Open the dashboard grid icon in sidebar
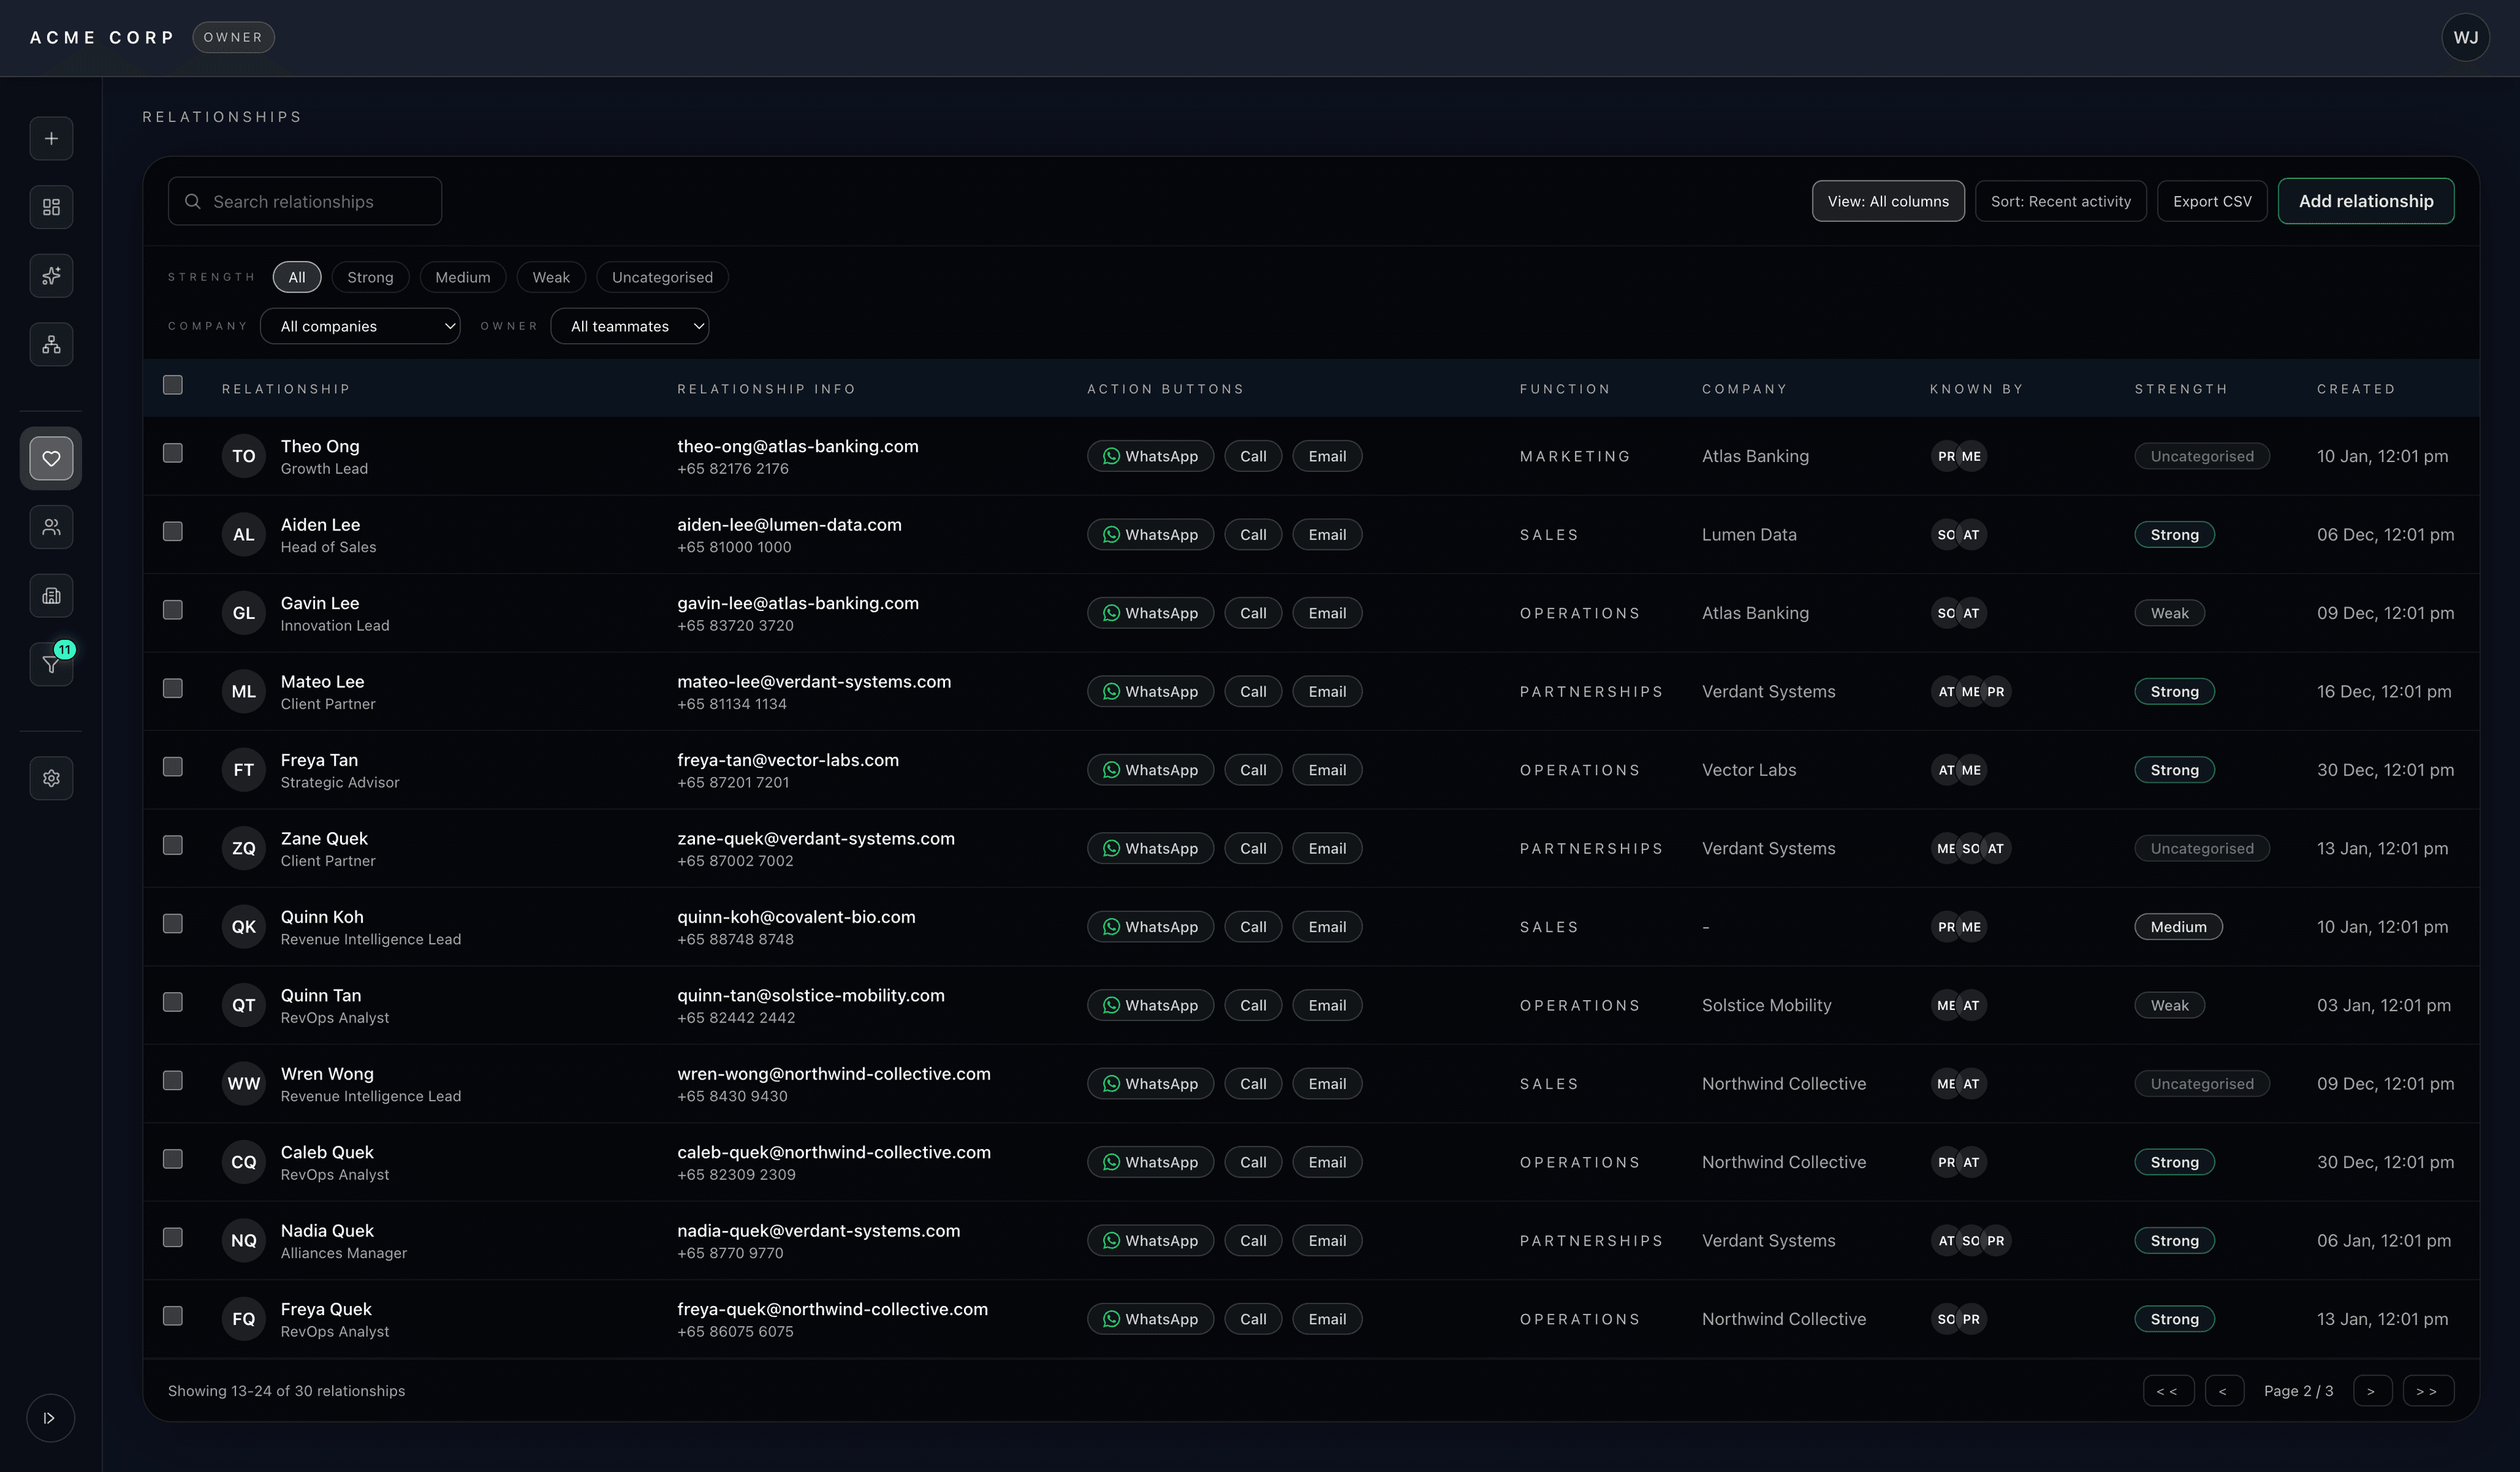Screen dimensions: 2520x1472 pyautogui.click(x=51, y=207)
